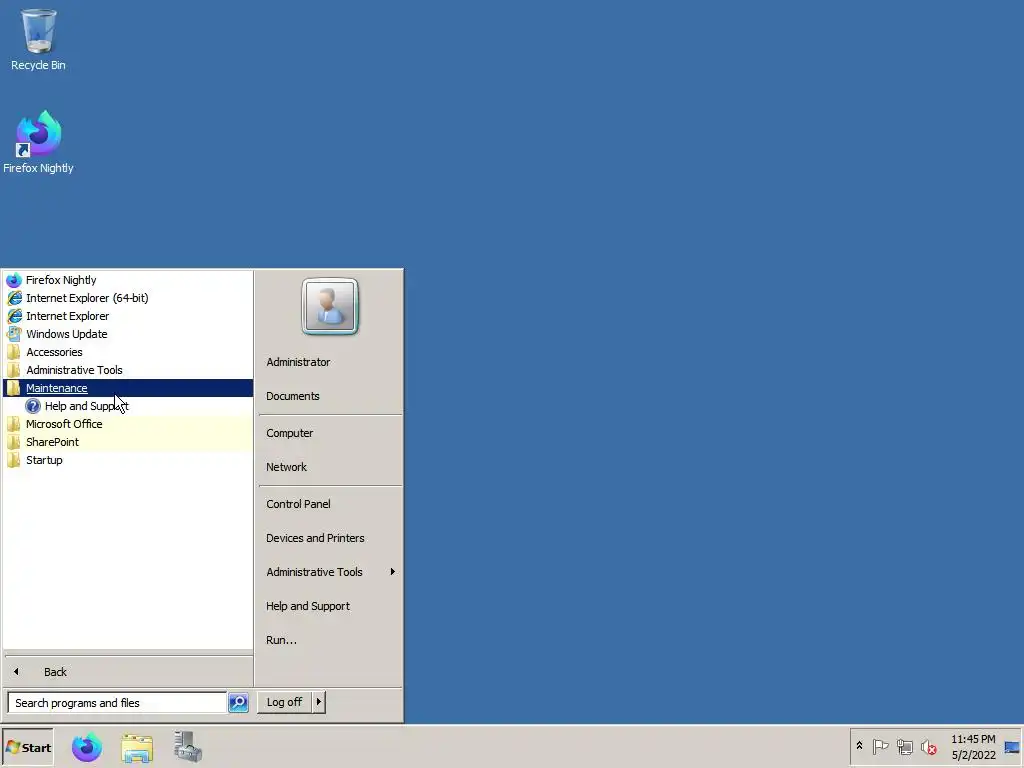Click the taskbar clock showing 11:45 PM
The height and width of the screenshot is (768, 1024).
(973, 747)
